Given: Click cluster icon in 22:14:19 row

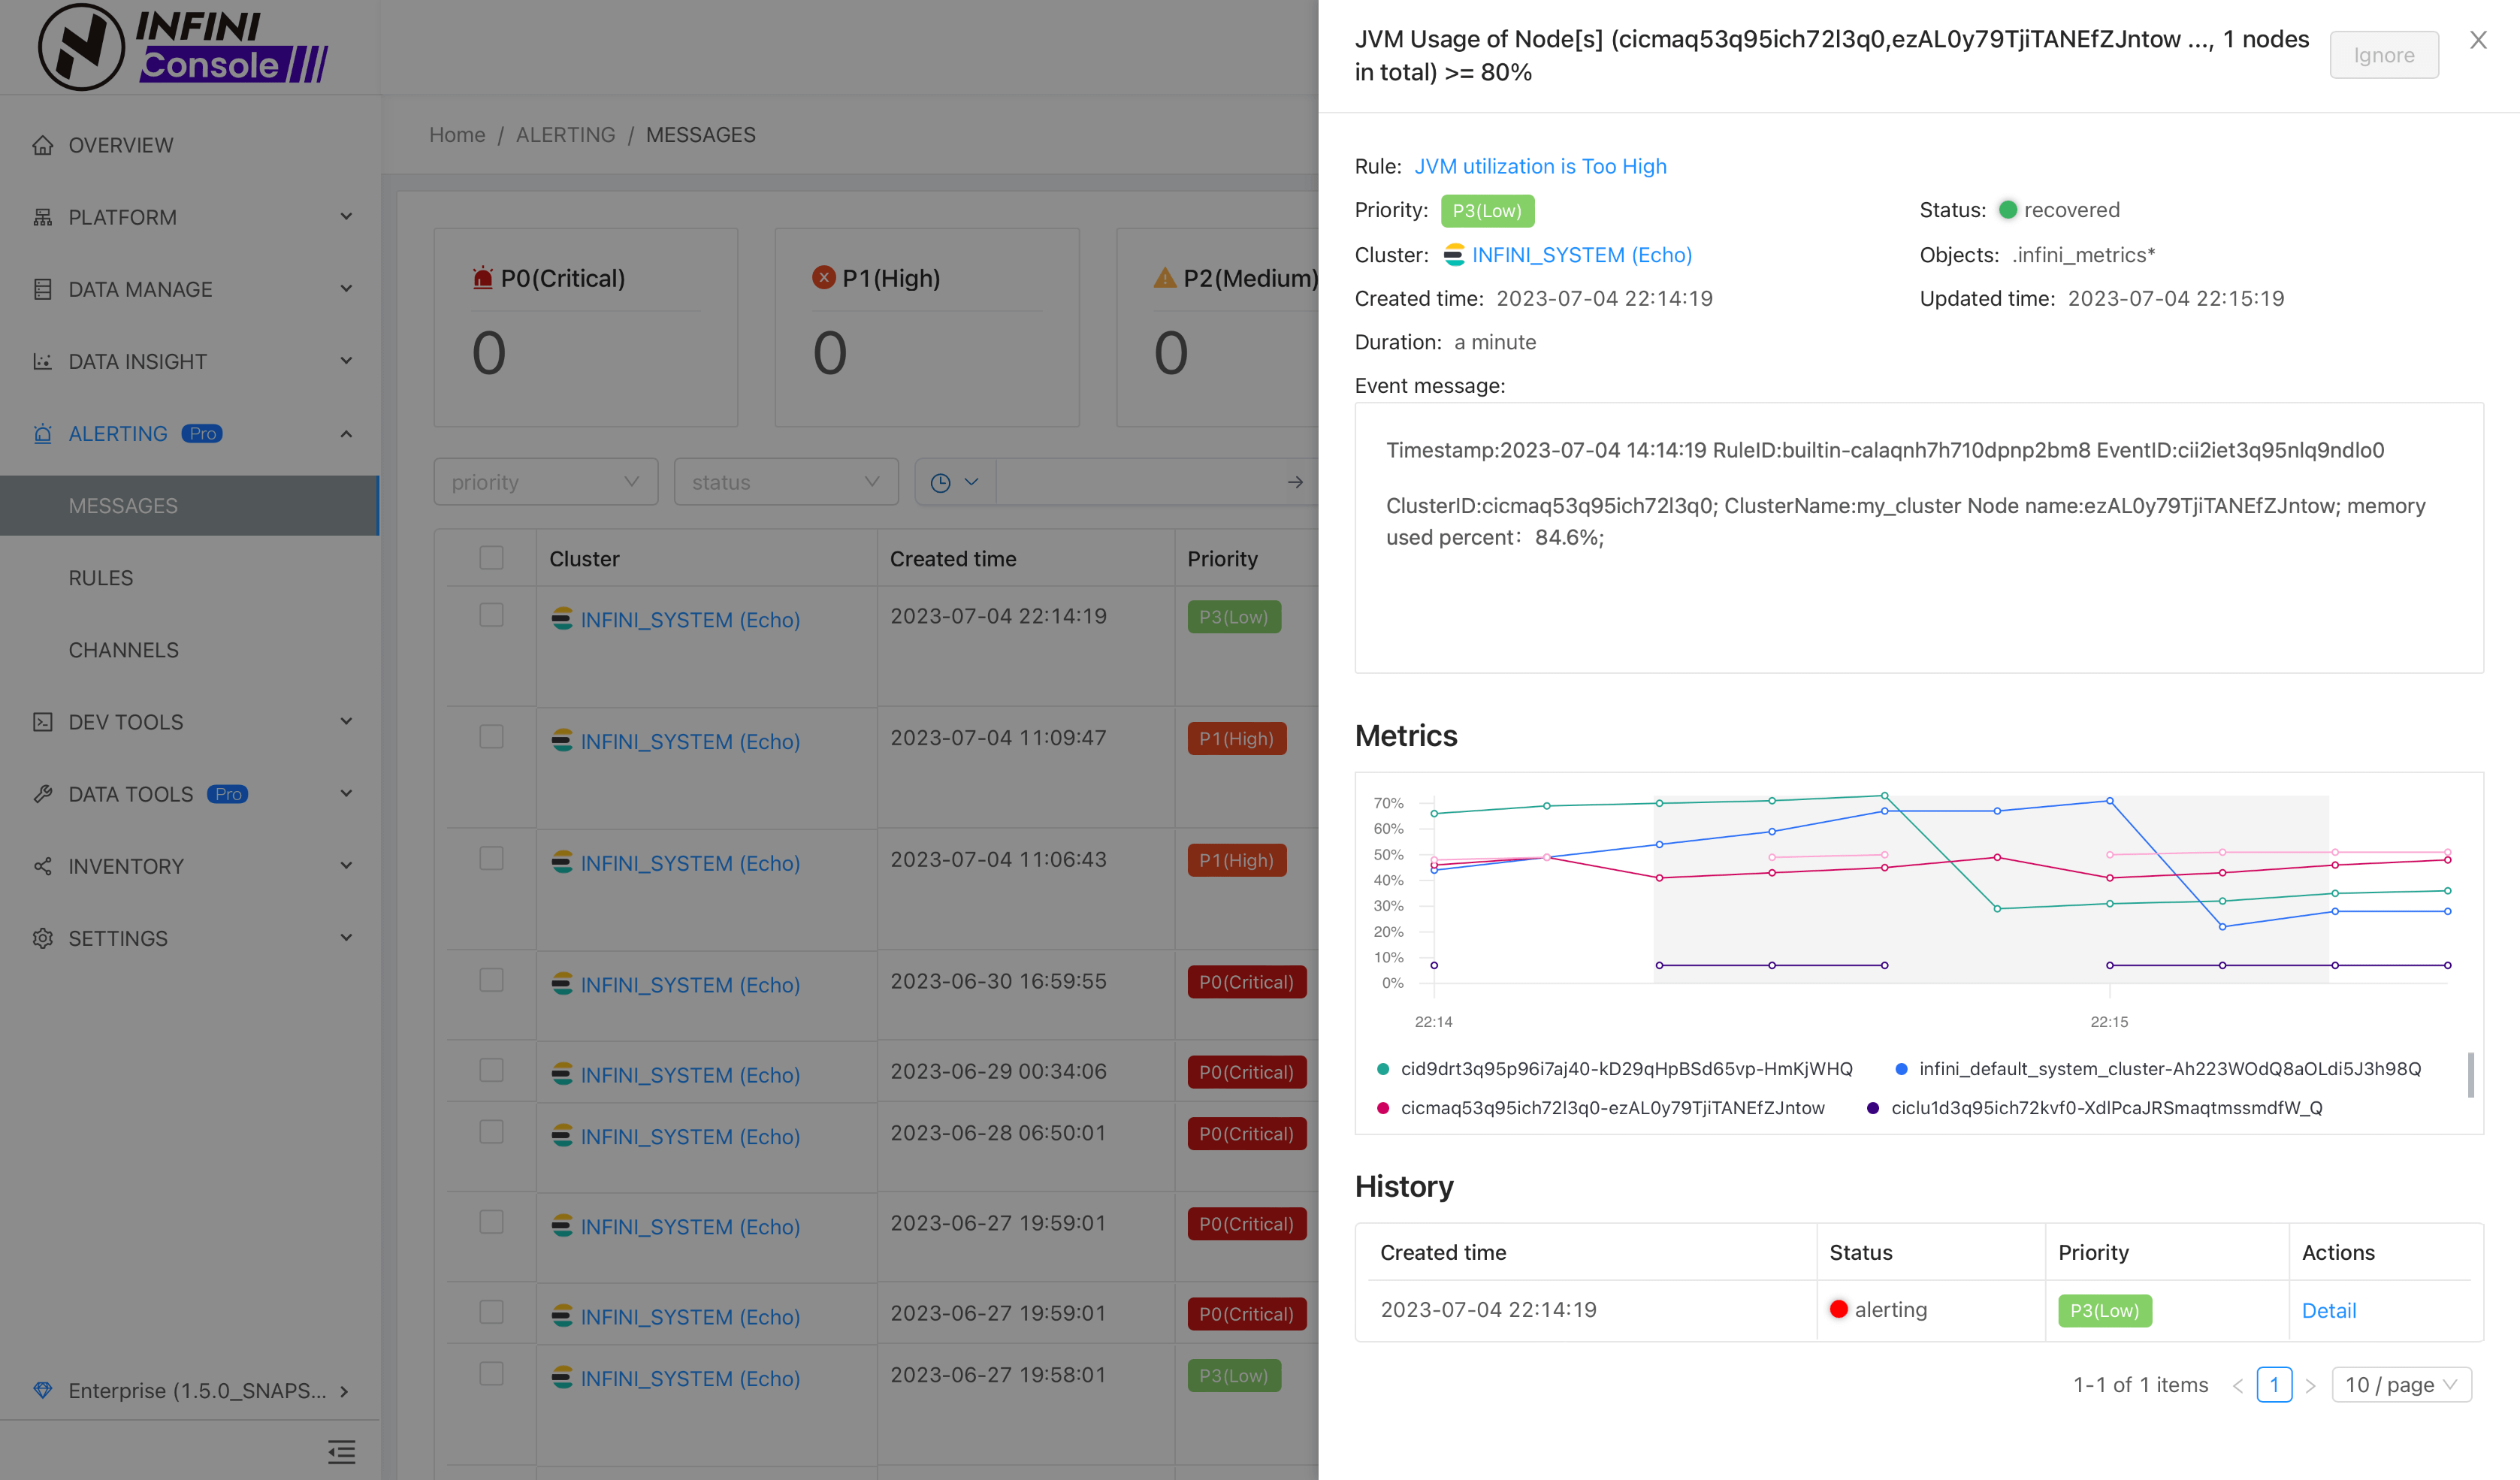Looking at the screenshot, I should 562,619.
